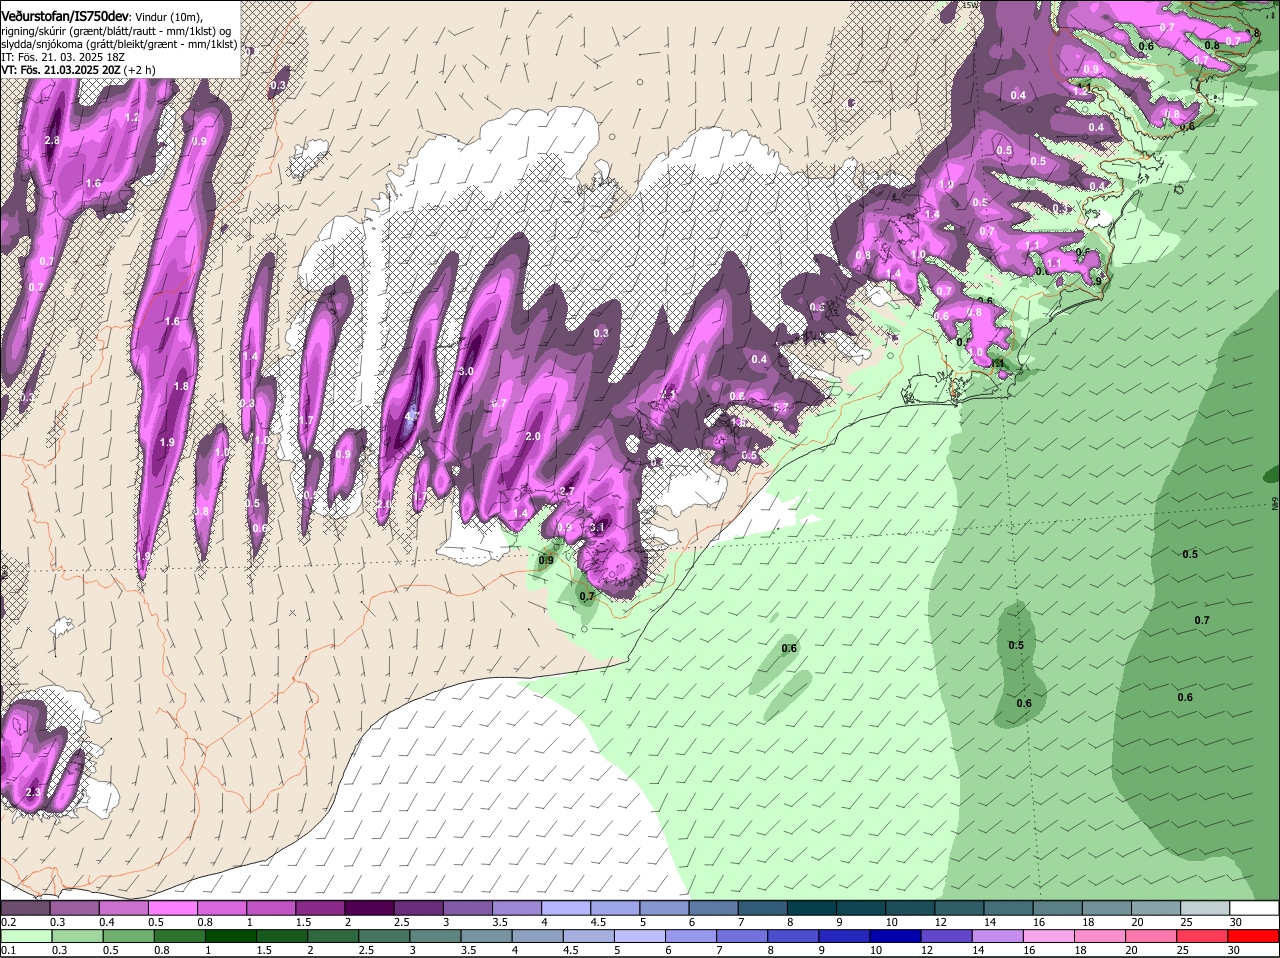Click the 2.3 snowfall value label
The height and width of the screenshot is (958, 1280).
coord(33,792)
